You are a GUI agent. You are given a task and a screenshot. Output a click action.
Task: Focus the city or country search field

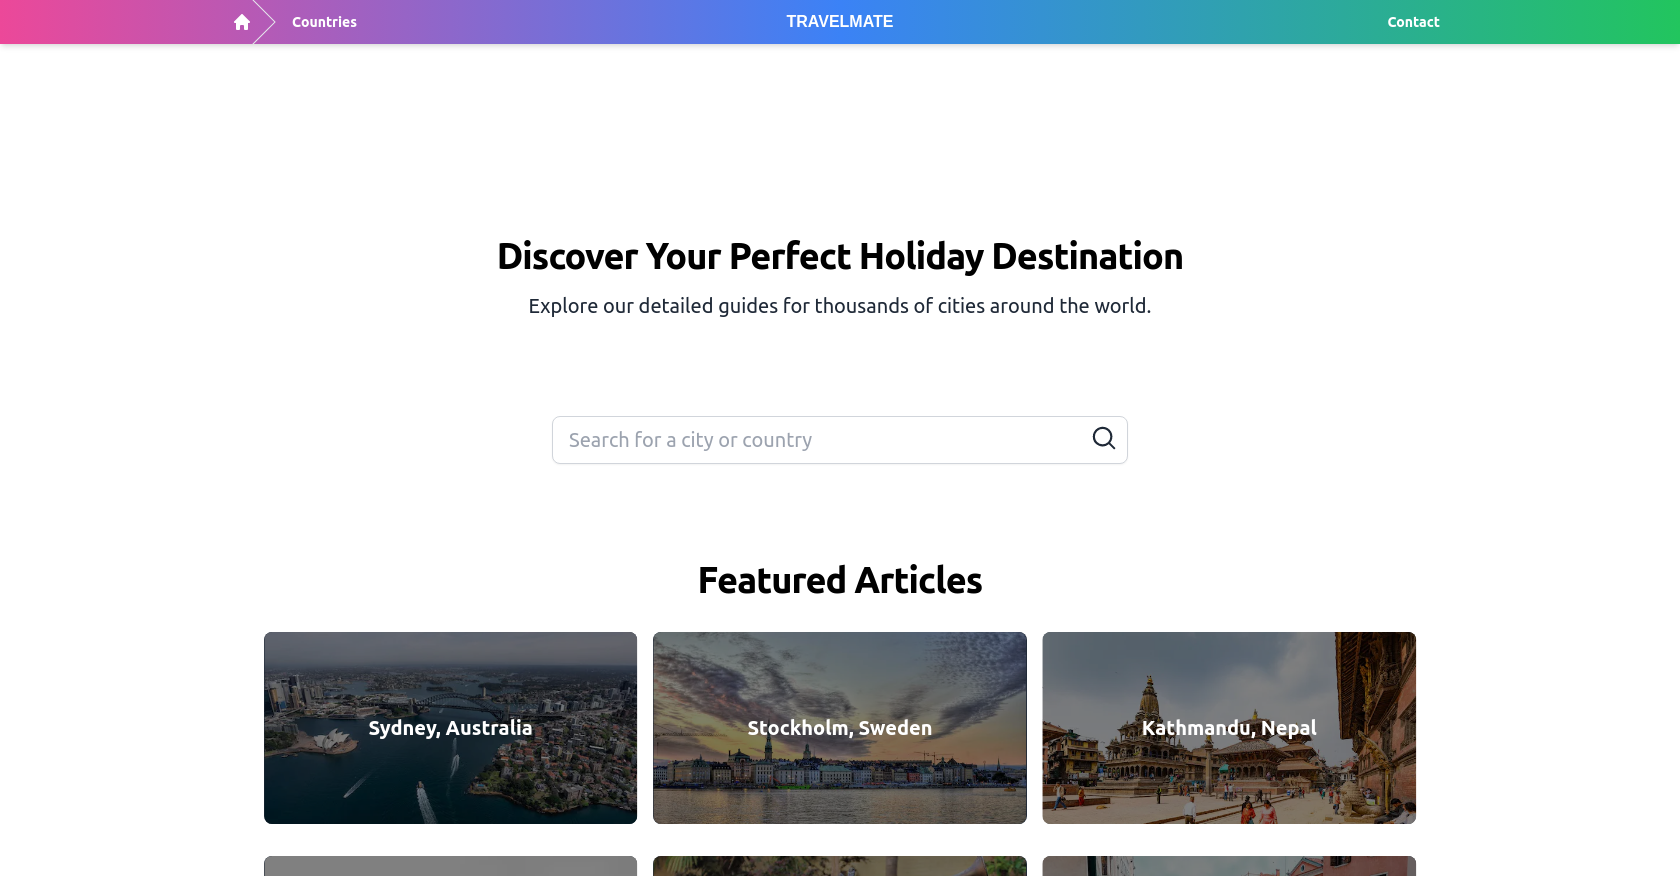840,440
